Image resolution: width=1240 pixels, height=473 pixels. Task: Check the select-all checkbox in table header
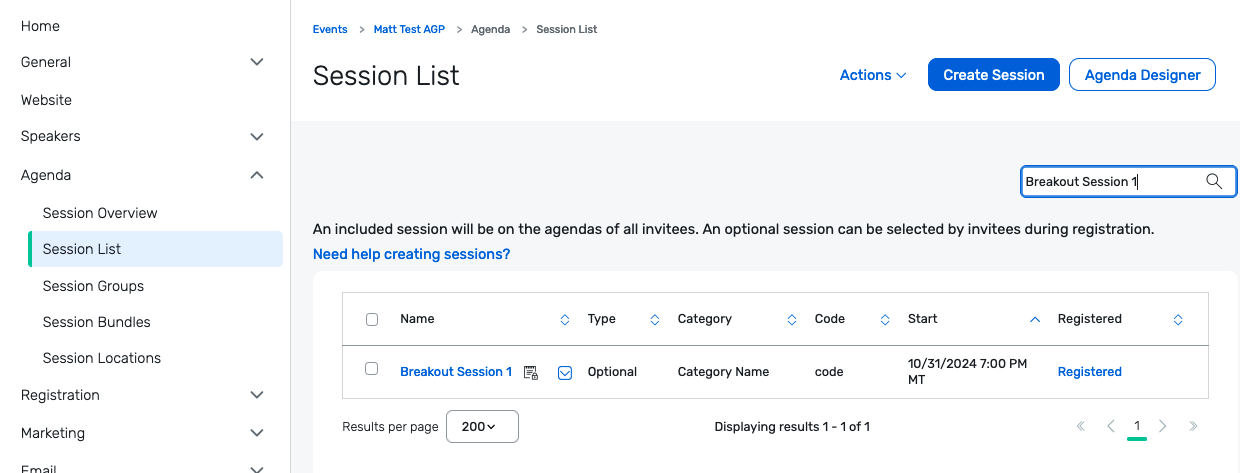(x=372, y=320)
